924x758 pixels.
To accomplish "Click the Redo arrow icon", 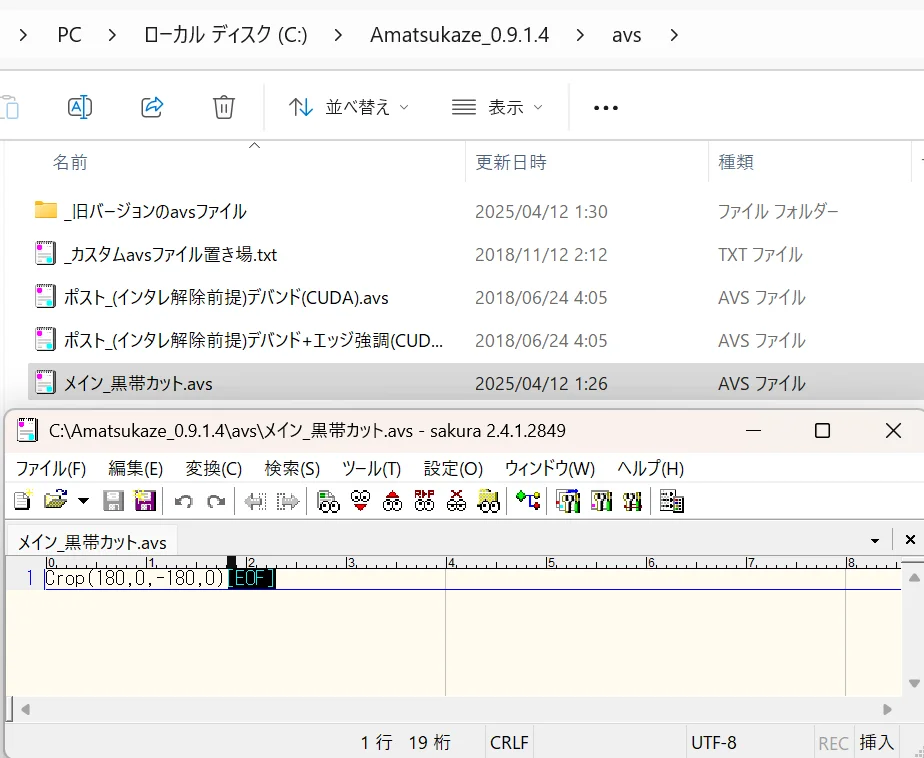I will pyautogui.click(x=215, y=500).
